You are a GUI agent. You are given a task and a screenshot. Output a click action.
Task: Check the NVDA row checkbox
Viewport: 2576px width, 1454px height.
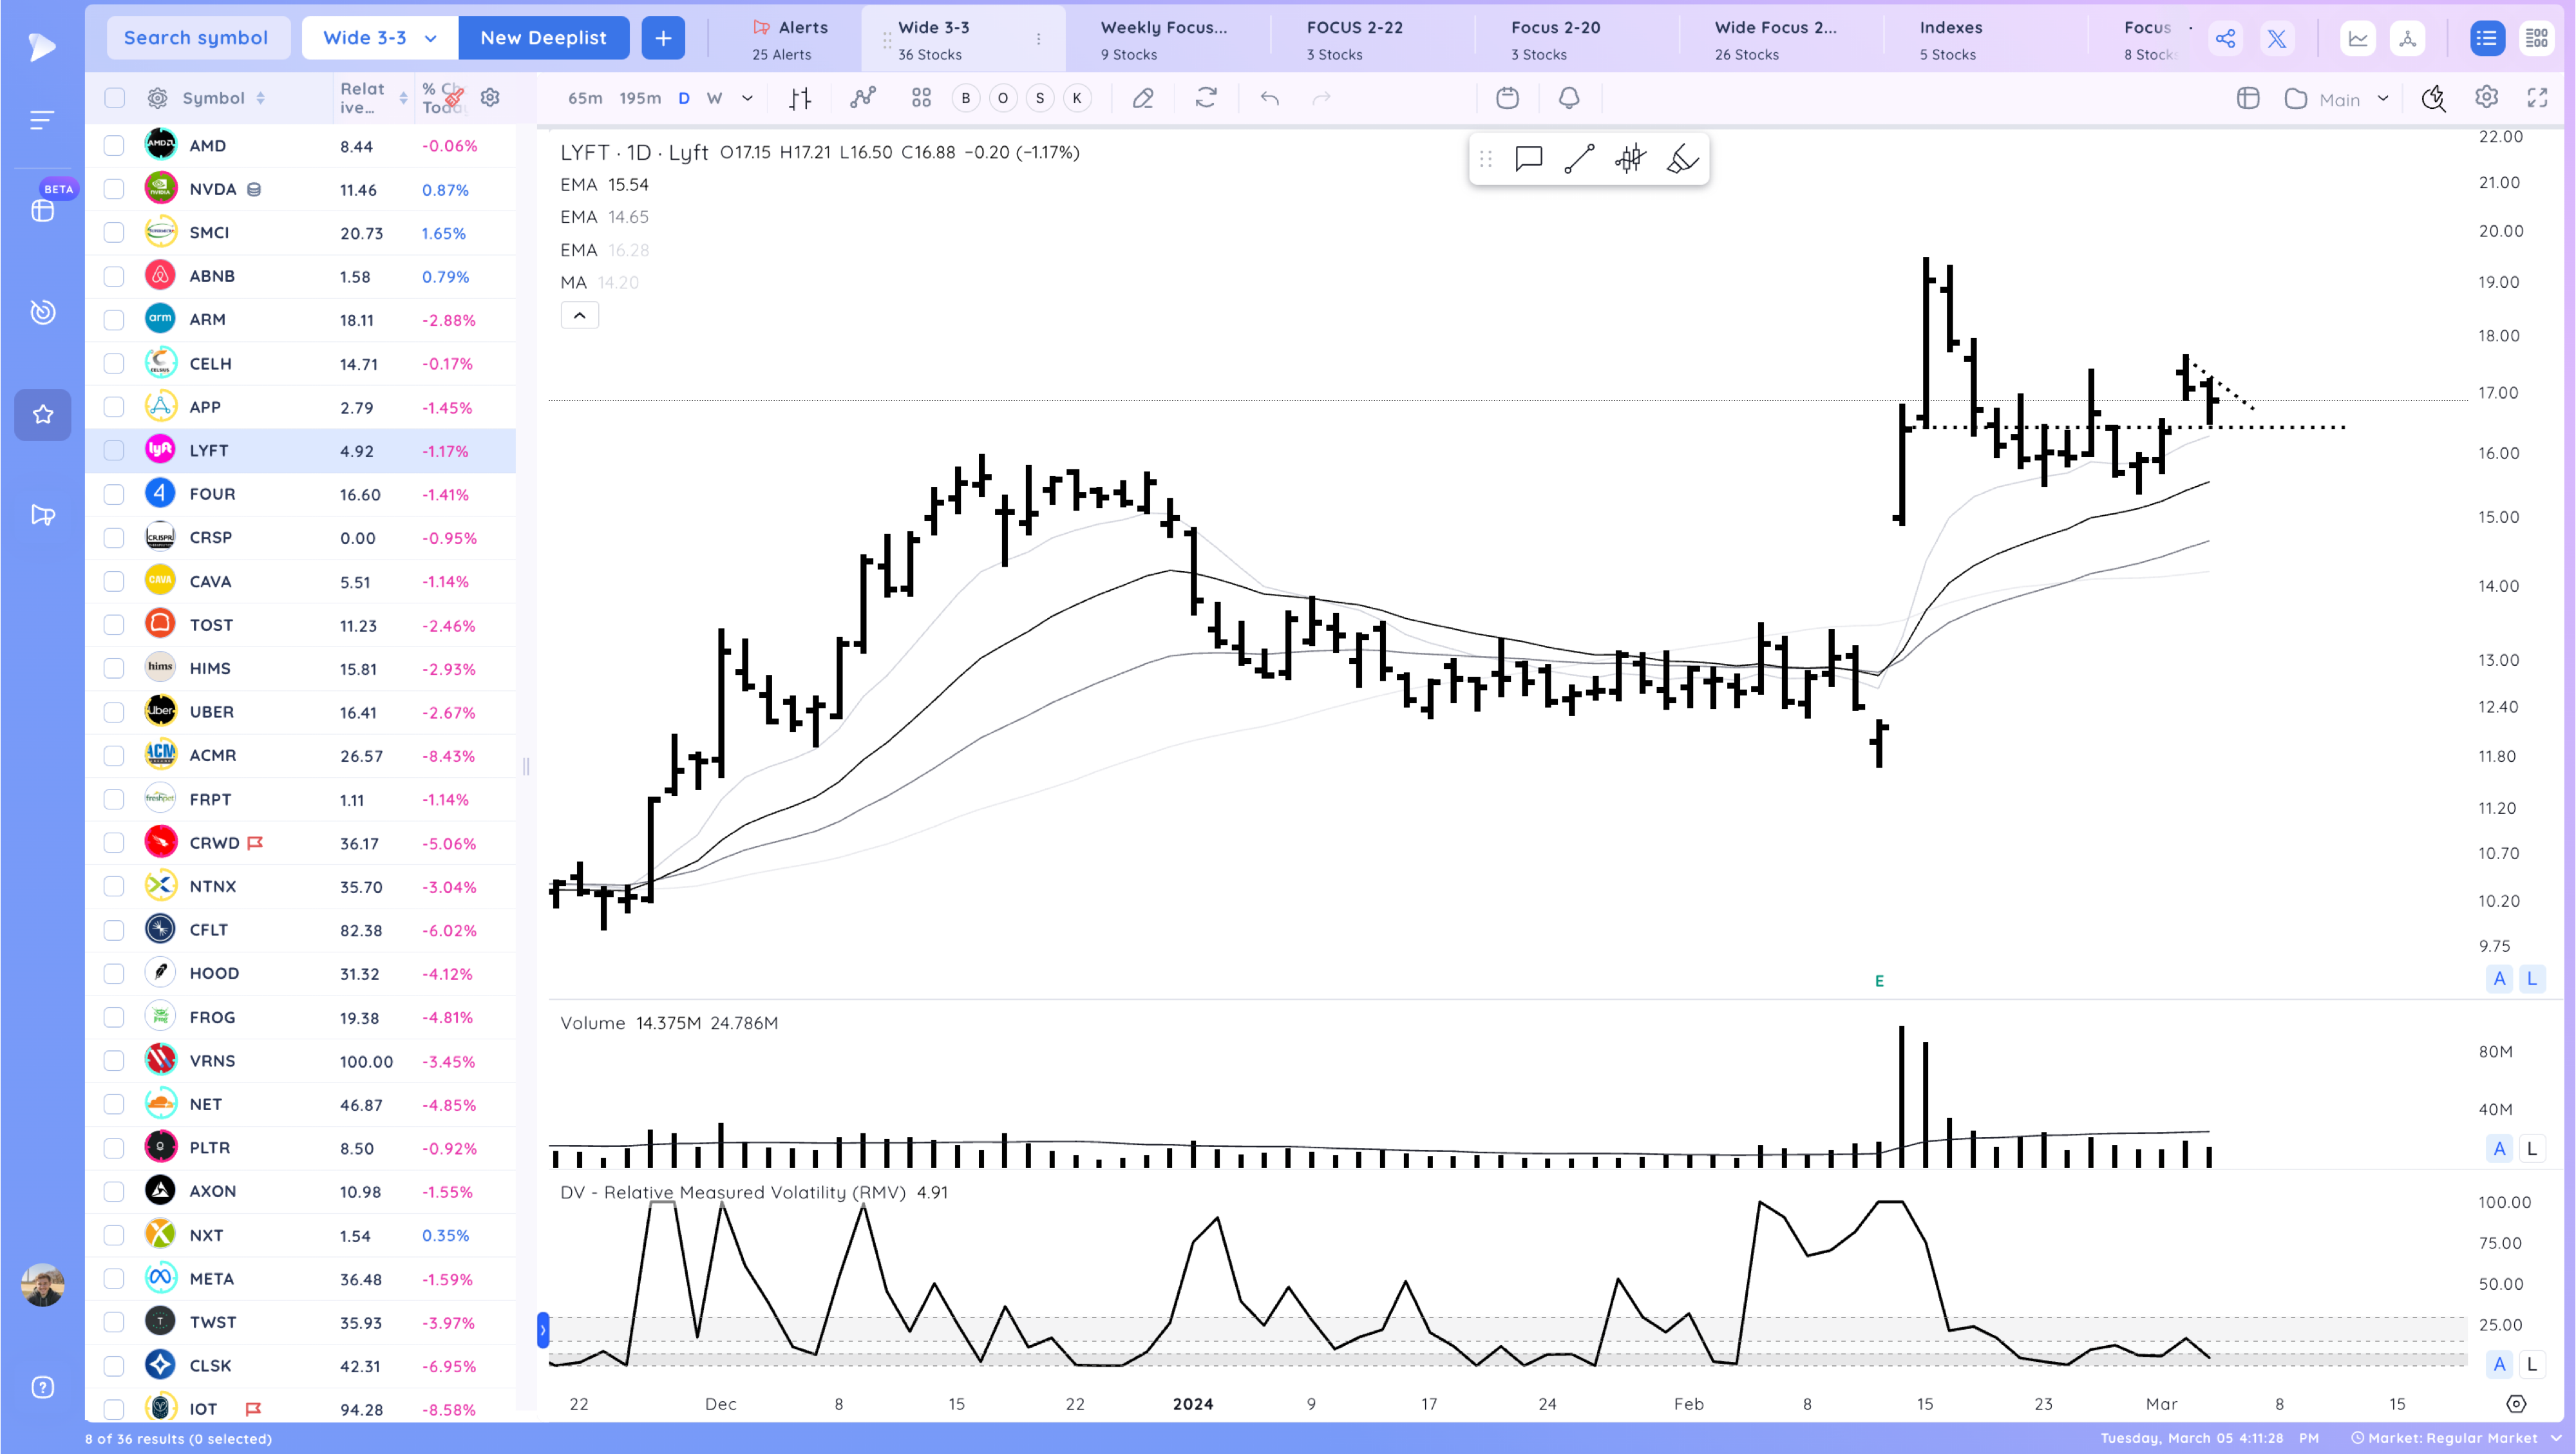114,189
